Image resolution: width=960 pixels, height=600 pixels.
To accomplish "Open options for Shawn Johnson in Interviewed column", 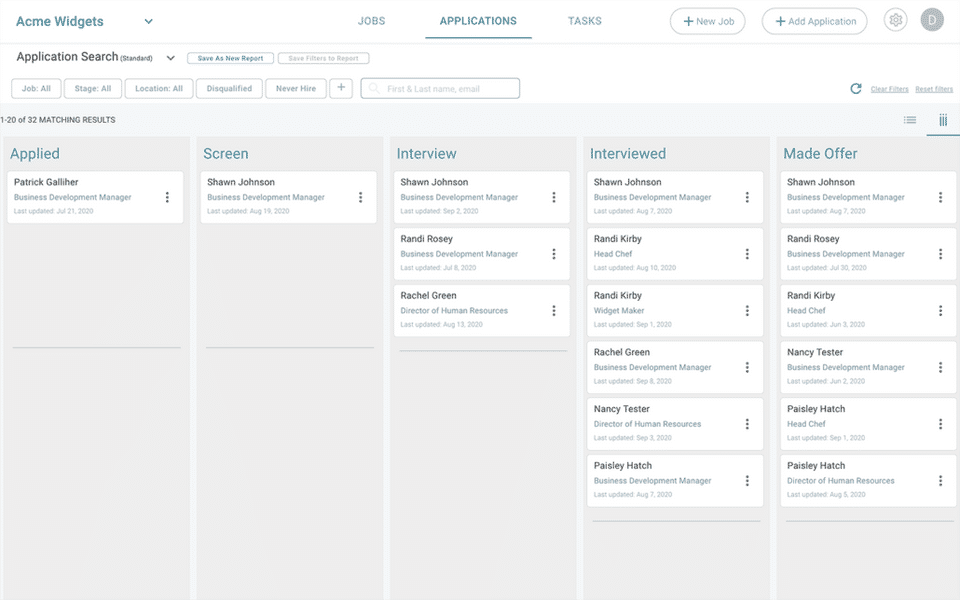I will coord(747,197).
